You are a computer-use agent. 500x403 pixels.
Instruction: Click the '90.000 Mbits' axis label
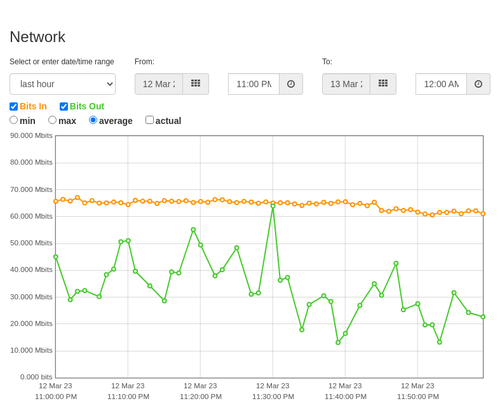click(x=31, y=136)
